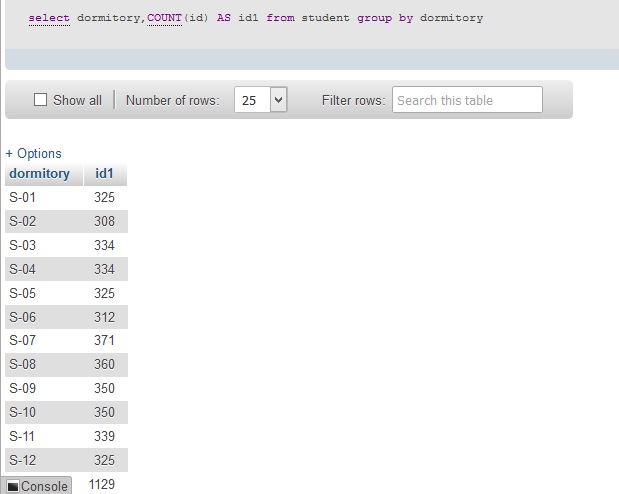Click the 371 count value
The image size is (619, 494).
pos(104,340)
